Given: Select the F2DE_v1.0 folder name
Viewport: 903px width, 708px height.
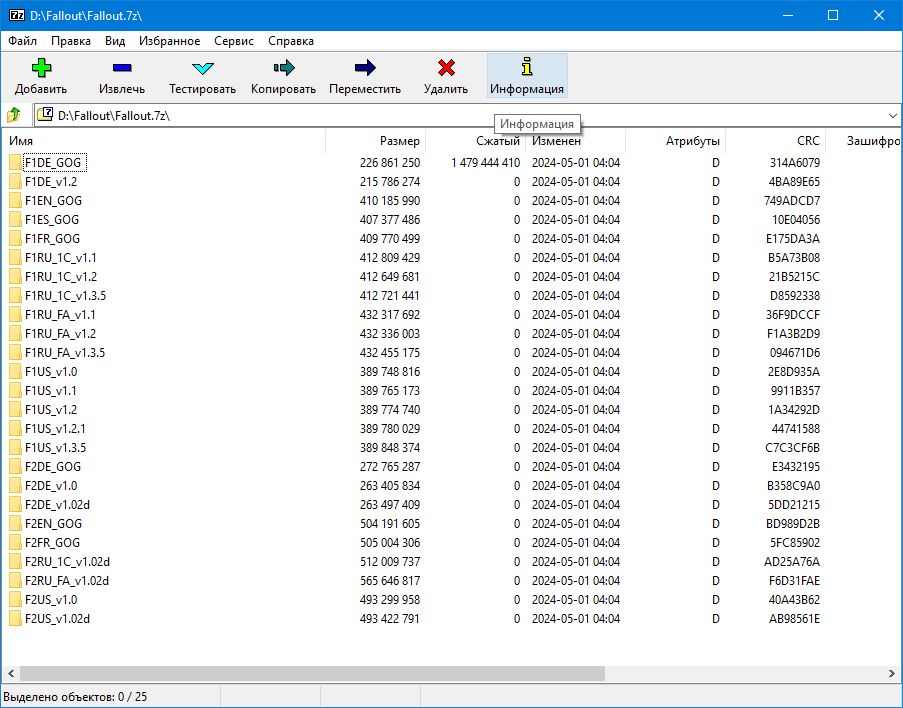Looking at the screenshot, I should 51,486.
